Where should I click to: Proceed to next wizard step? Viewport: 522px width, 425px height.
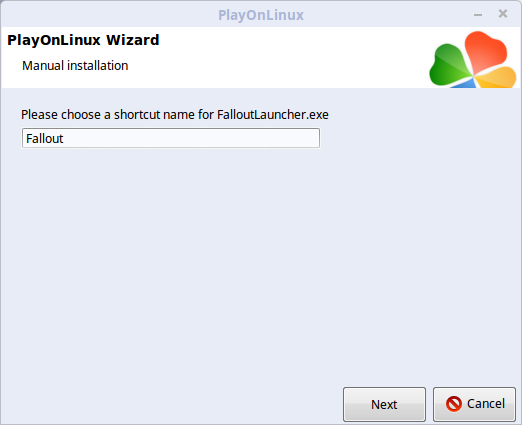pos(384,404)
